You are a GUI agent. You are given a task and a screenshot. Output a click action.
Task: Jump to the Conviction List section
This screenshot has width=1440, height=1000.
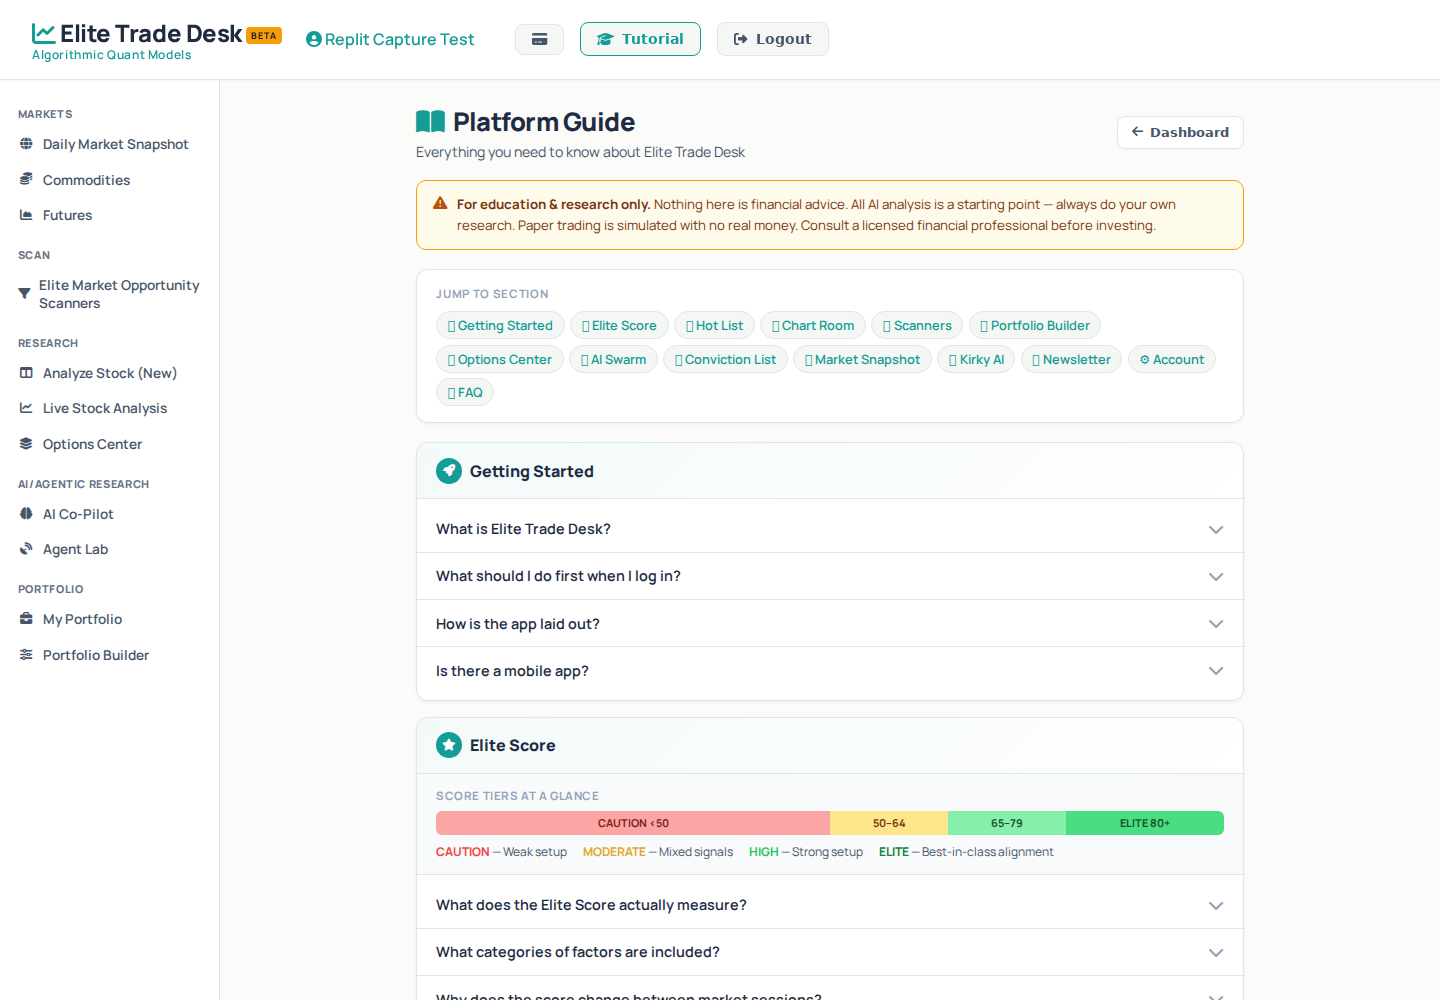click(725, 359)
